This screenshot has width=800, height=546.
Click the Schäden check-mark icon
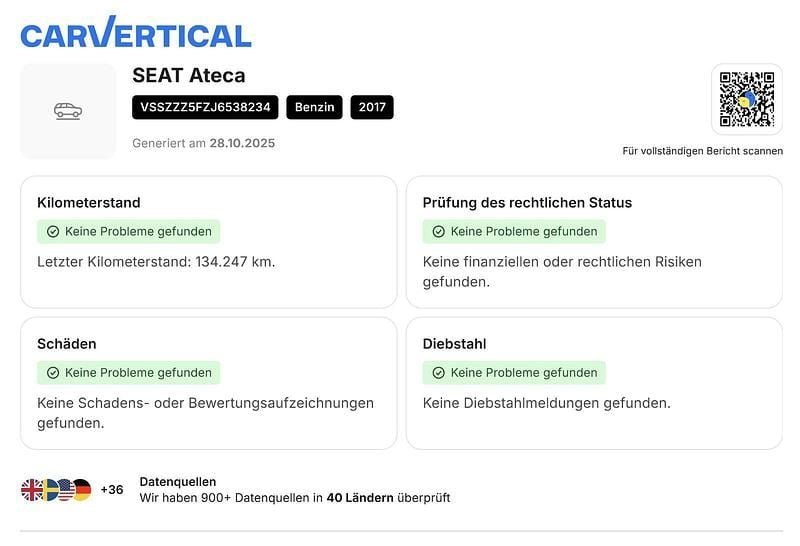pos(53,373)
